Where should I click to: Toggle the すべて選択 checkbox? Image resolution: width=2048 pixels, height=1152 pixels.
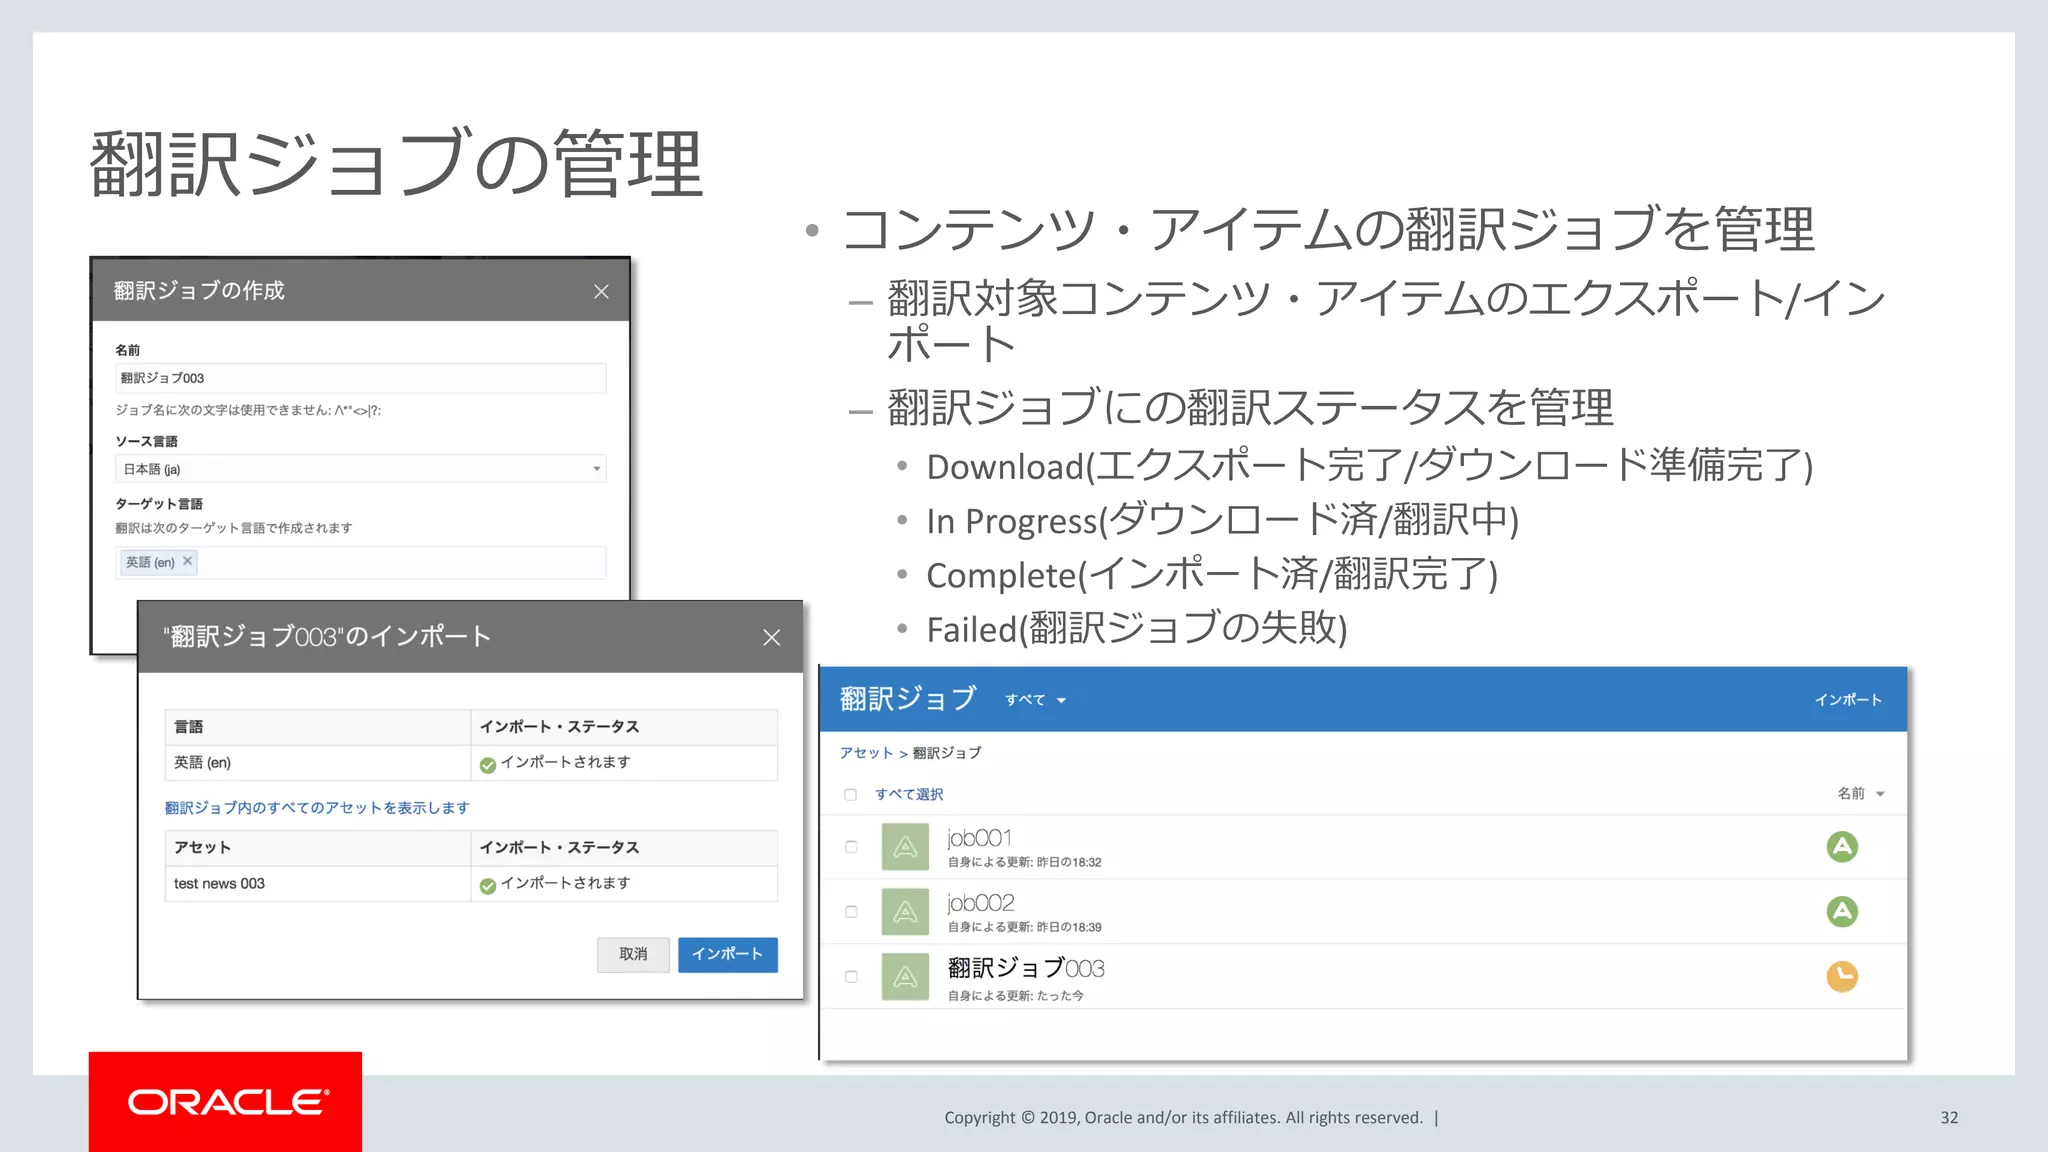click(x=851, y=795)
